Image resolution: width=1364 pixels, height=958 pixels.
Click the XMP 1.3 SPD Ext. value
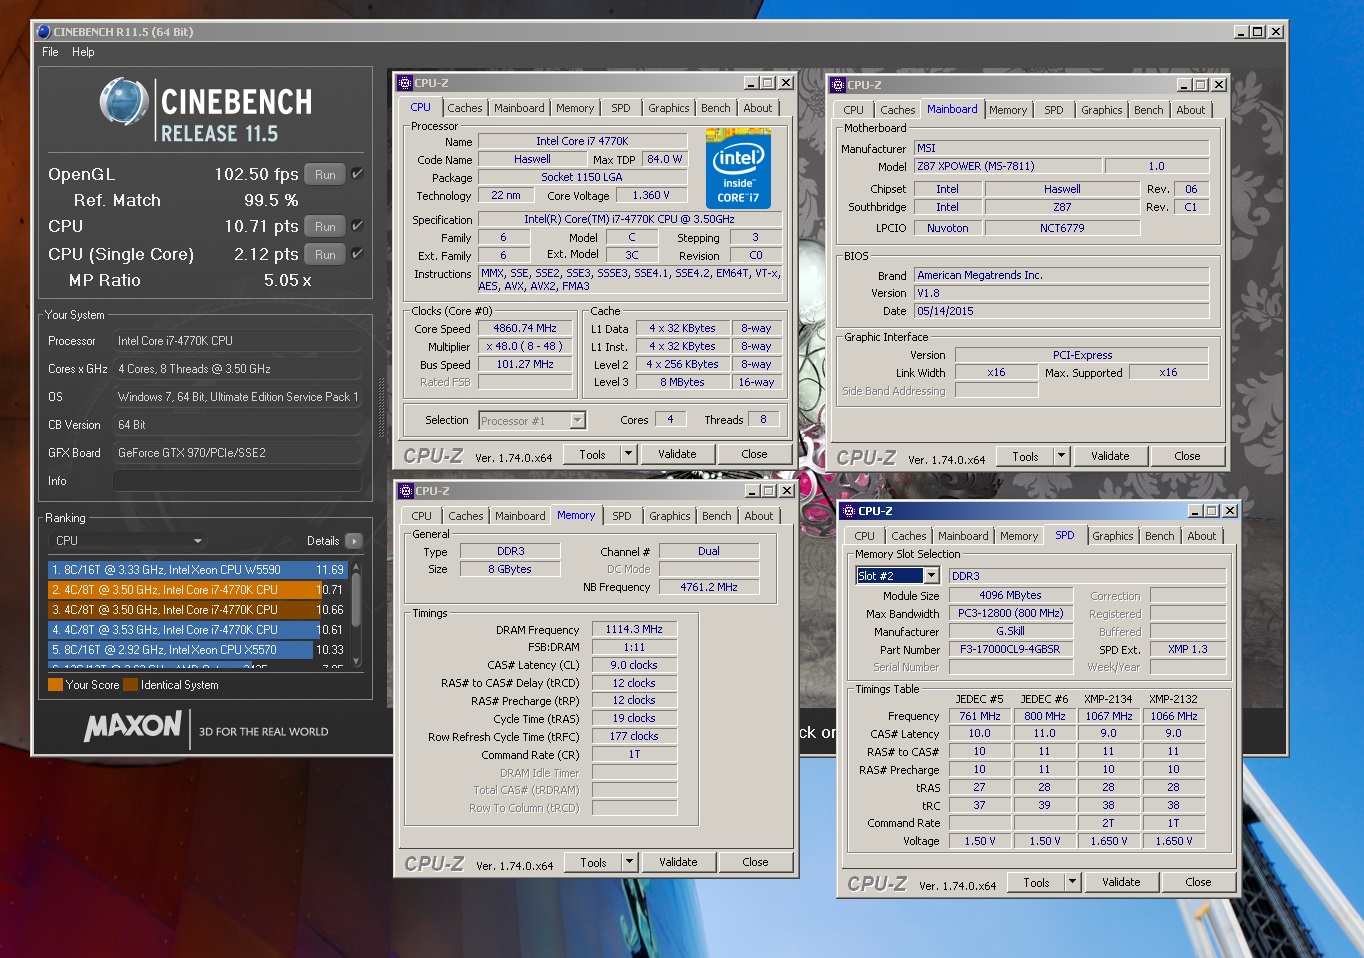pyautogui.click(x=1188, y=650)
